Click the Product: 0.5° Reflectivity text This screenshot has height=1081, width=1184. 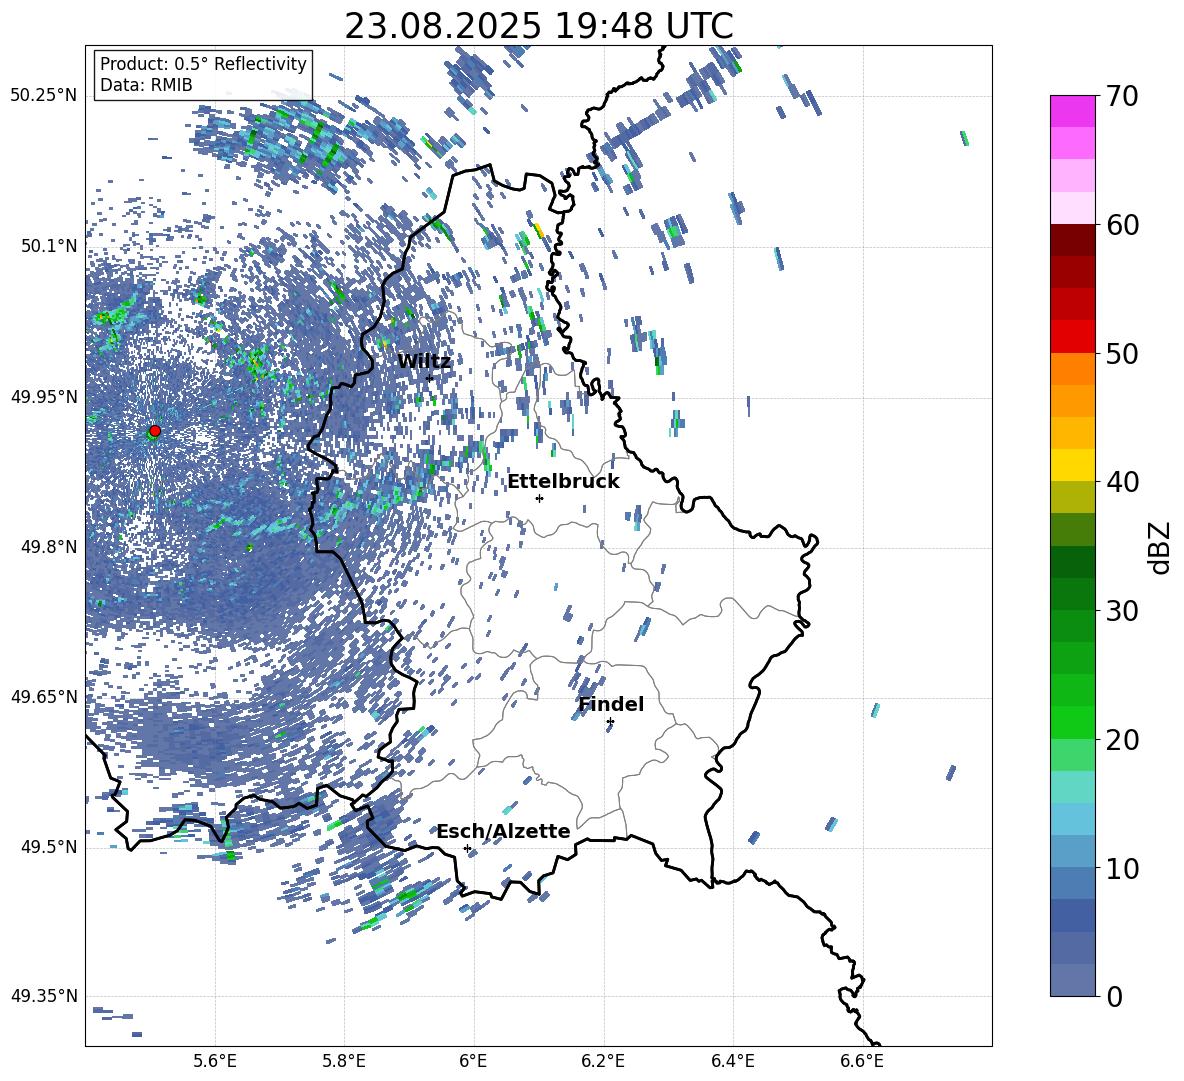pos(203,63)
